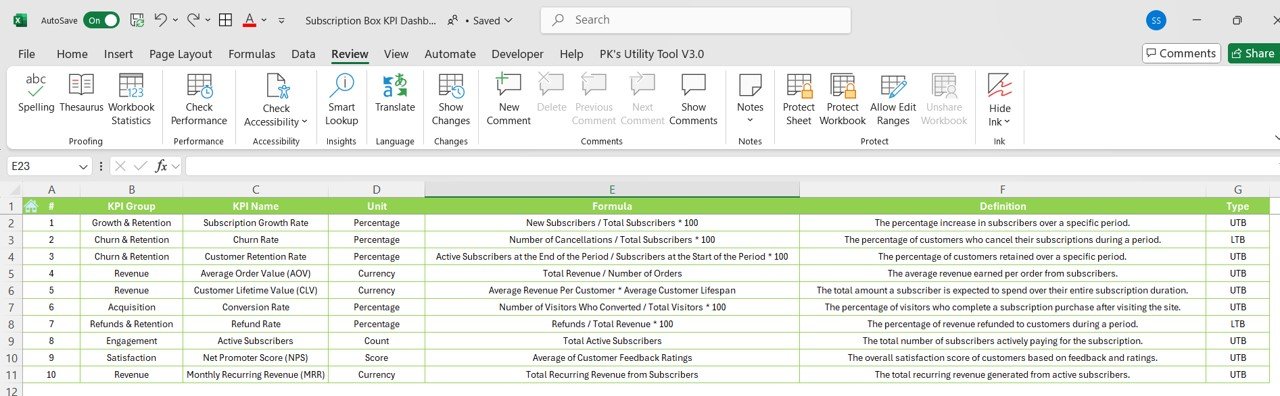Open the PK's Utility Tool V3.0 tab
The width and height of the screenshot is (1280, 396).
[x=652, y=54]
